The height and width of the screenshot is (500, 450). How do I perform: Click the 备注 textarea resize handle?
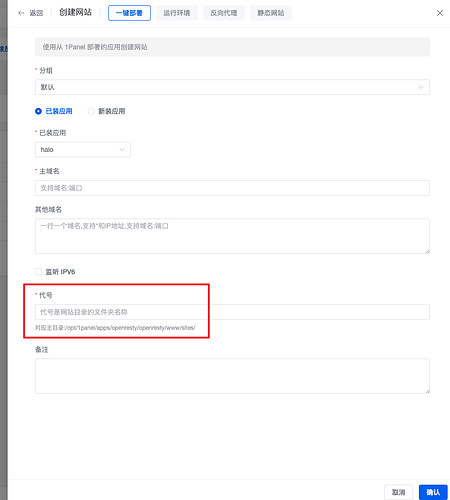point(427,391)
